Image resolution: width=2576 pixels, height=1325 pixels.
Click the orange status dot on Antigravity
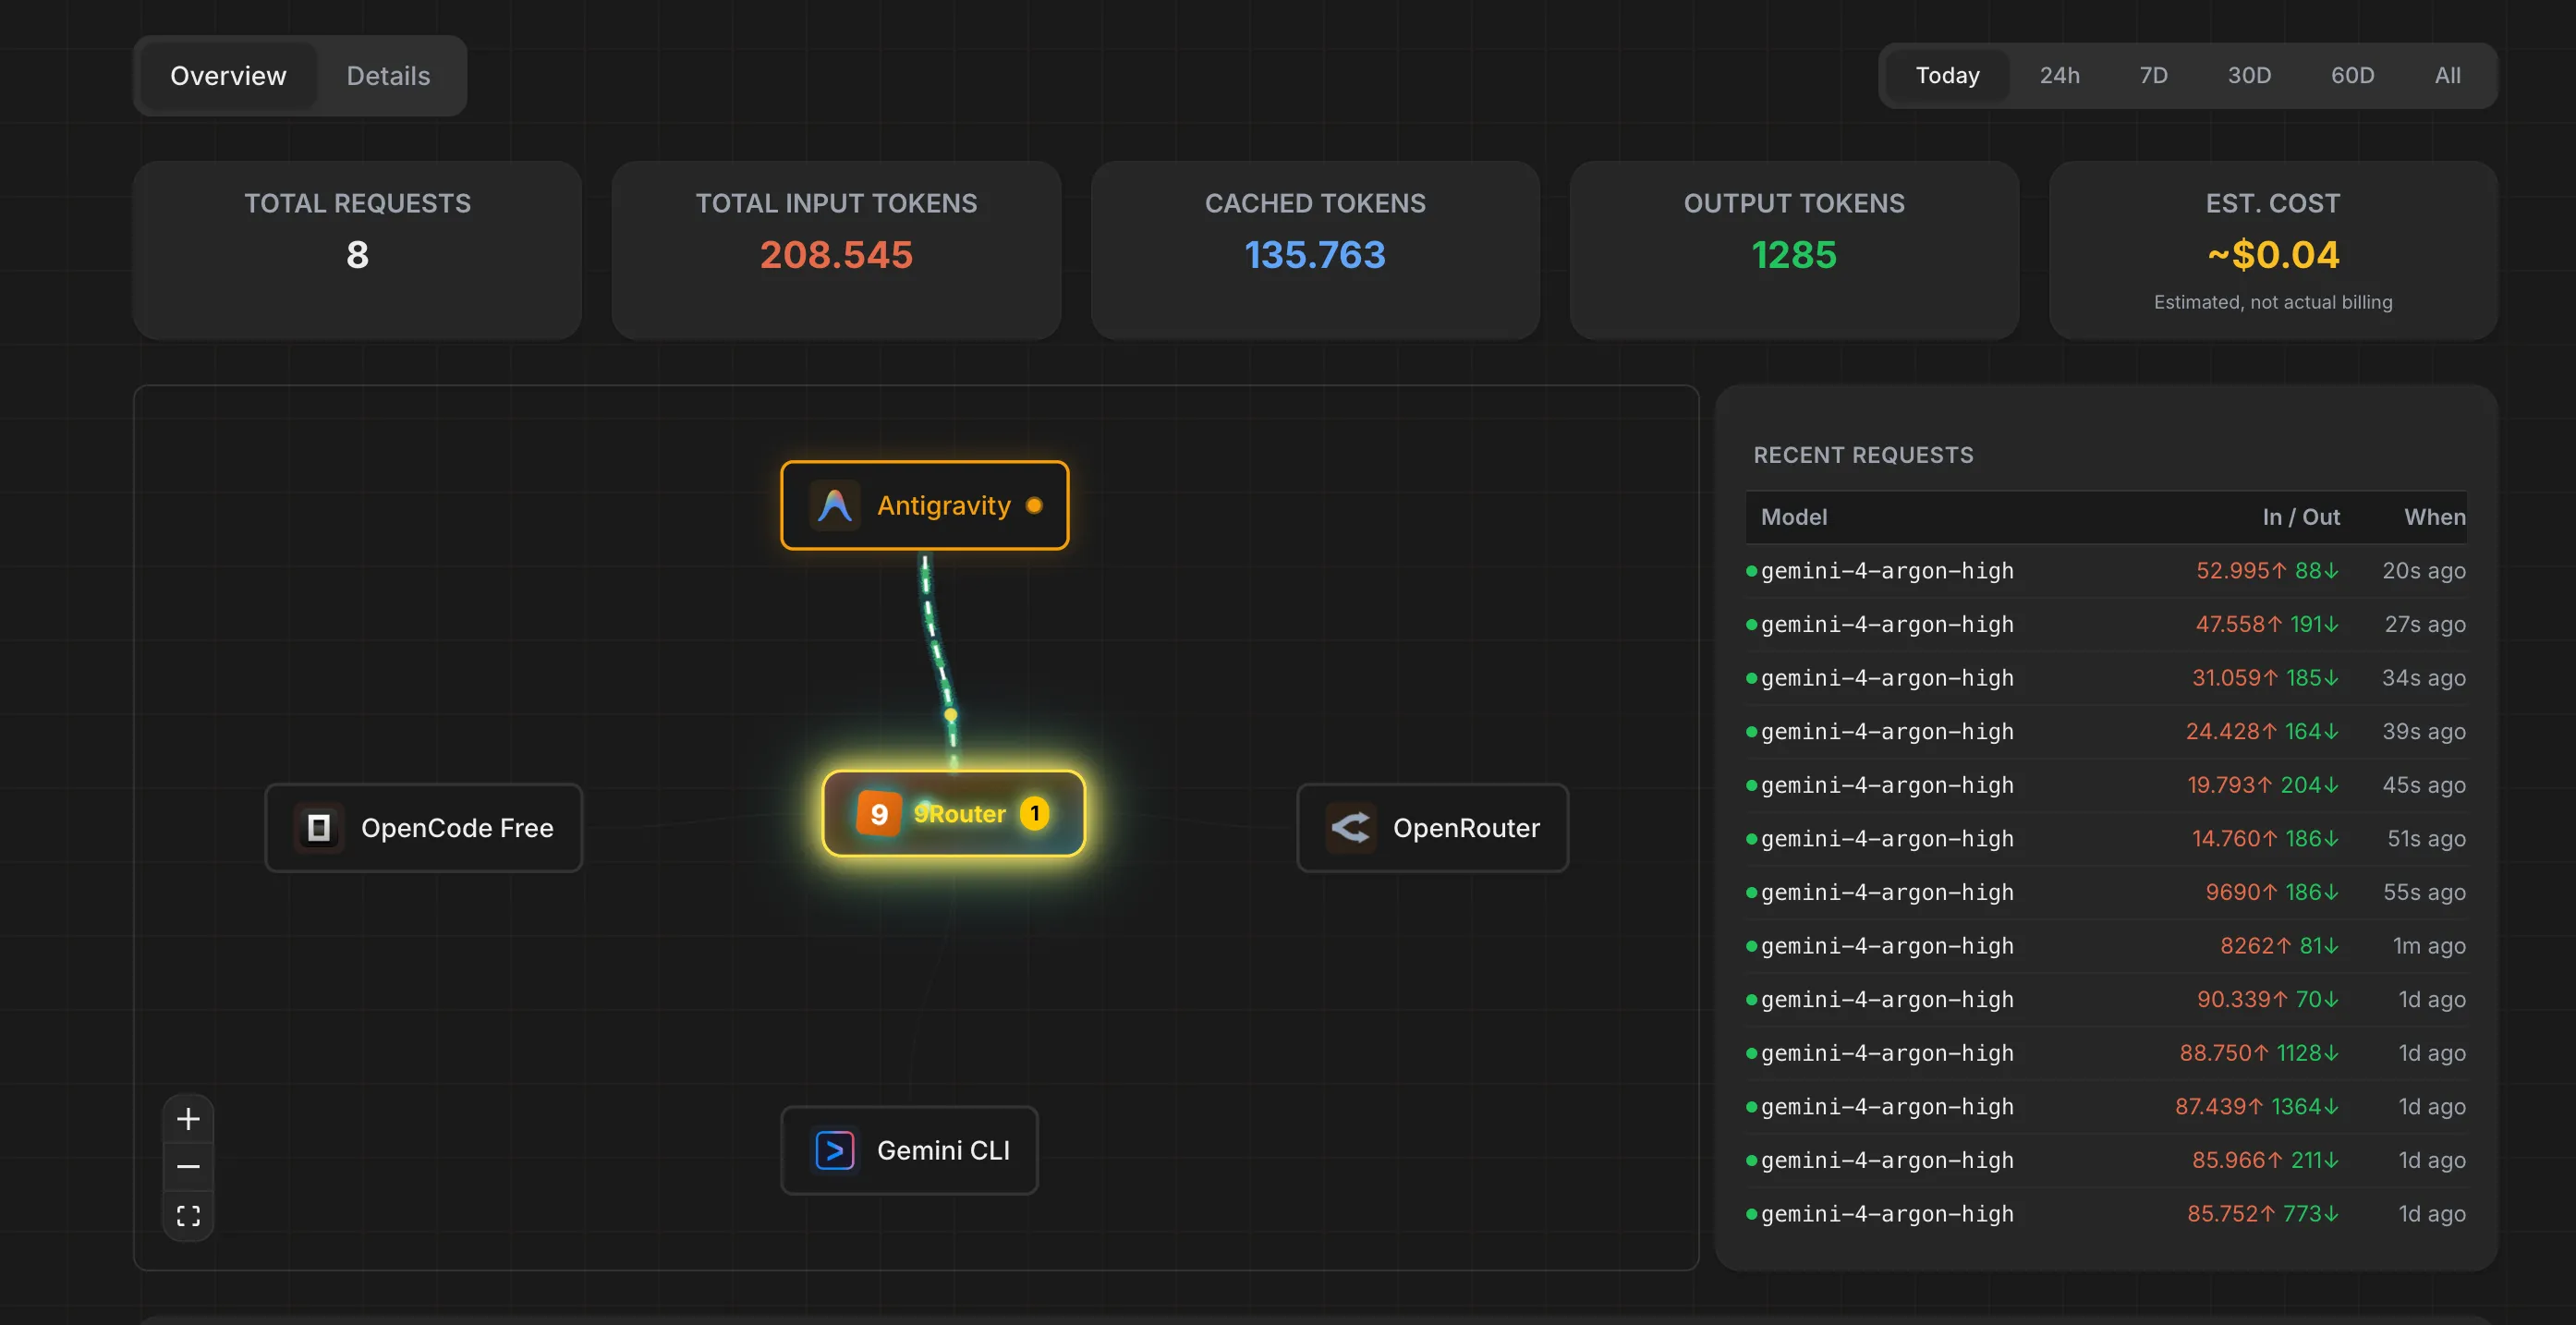tap(1034, 505)
